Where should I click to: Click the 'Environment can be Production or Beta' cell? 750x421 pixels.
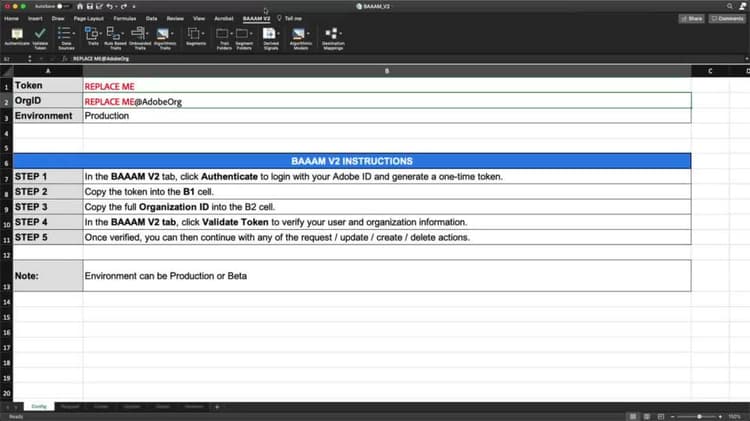(x=387, y=276)
